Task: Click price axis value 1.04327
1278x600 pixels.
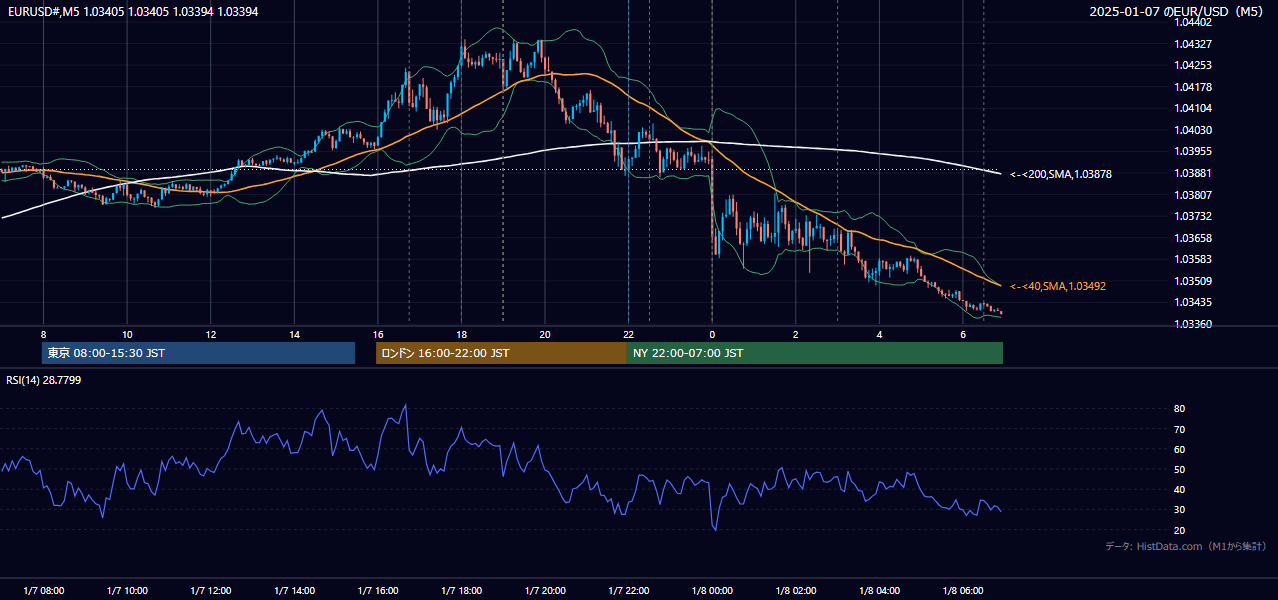Action: 1193,44
